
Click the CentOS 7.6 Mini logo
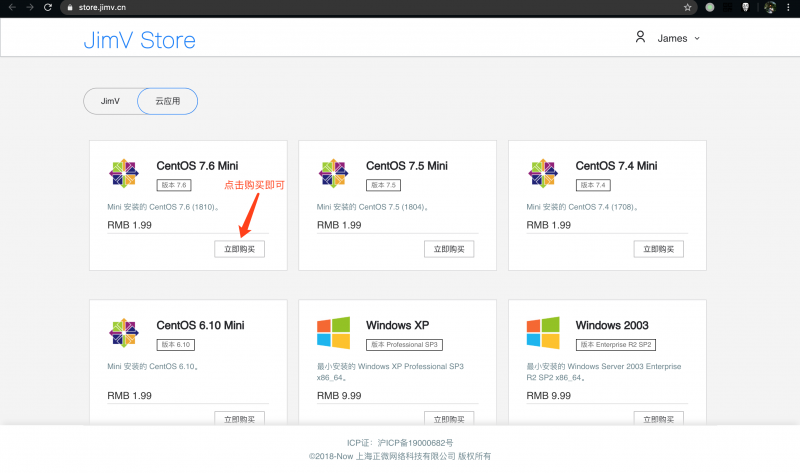pos(124,173)
